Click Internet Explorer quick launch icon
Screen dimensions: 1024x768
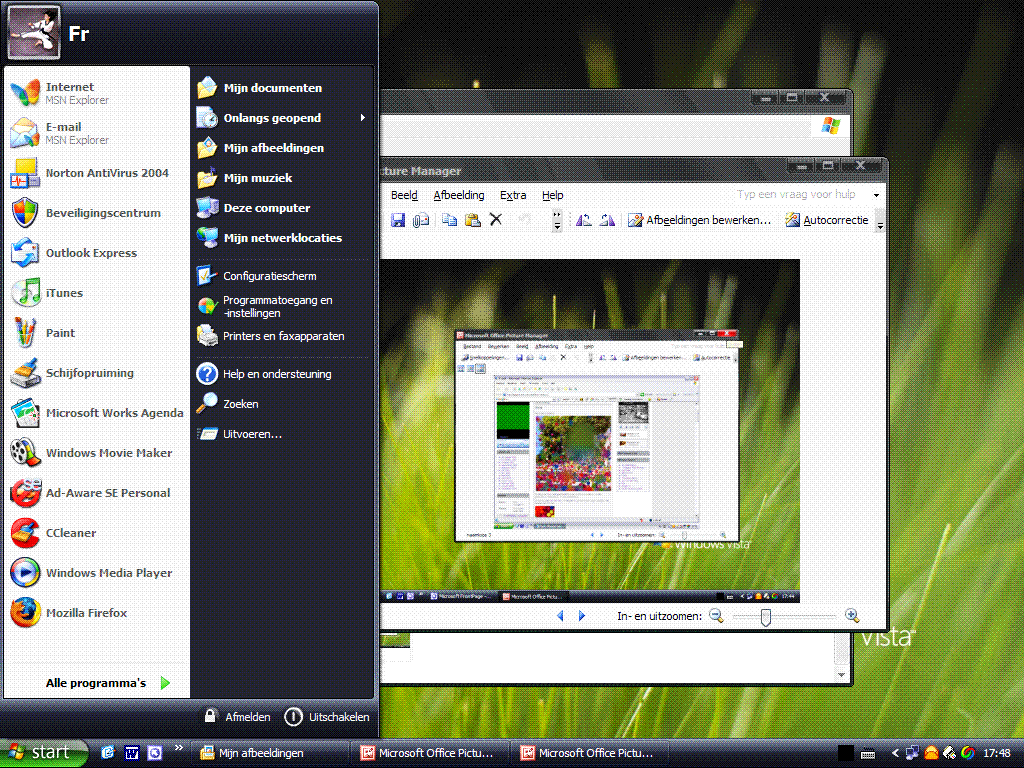click(x=108, y=753)
